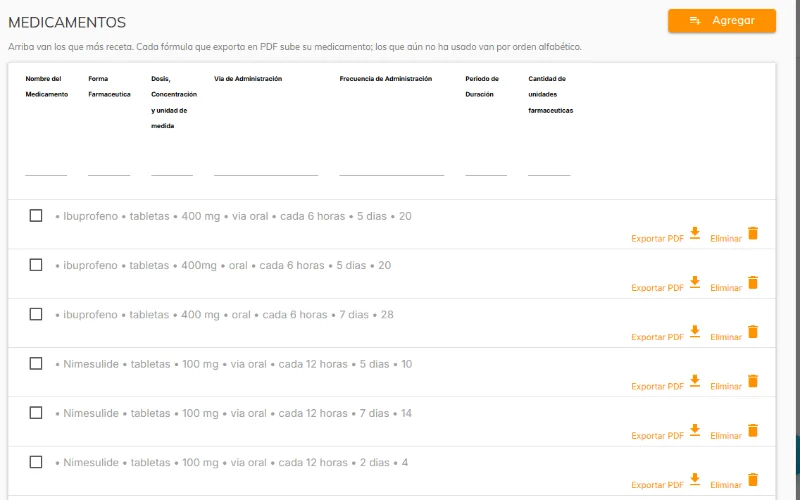Mark checkbox for Nimesulide 7 dias 14
Viewport: 800px width, 500px height.
[36, 413]
